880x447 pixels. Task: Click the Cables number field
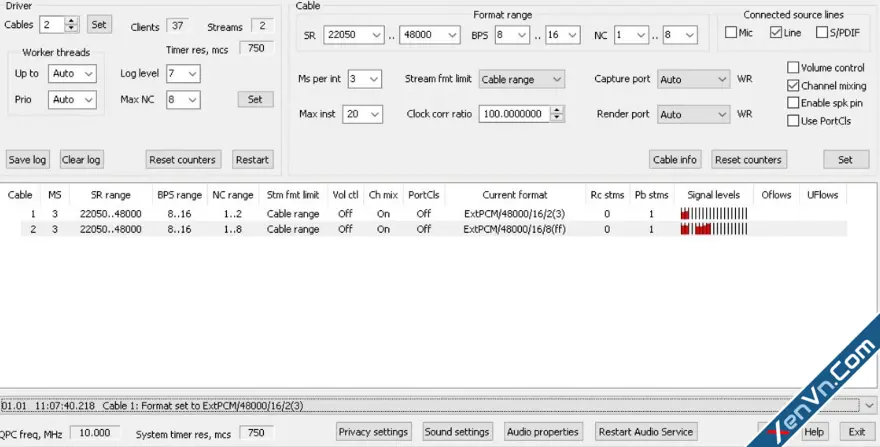point(52,25)
